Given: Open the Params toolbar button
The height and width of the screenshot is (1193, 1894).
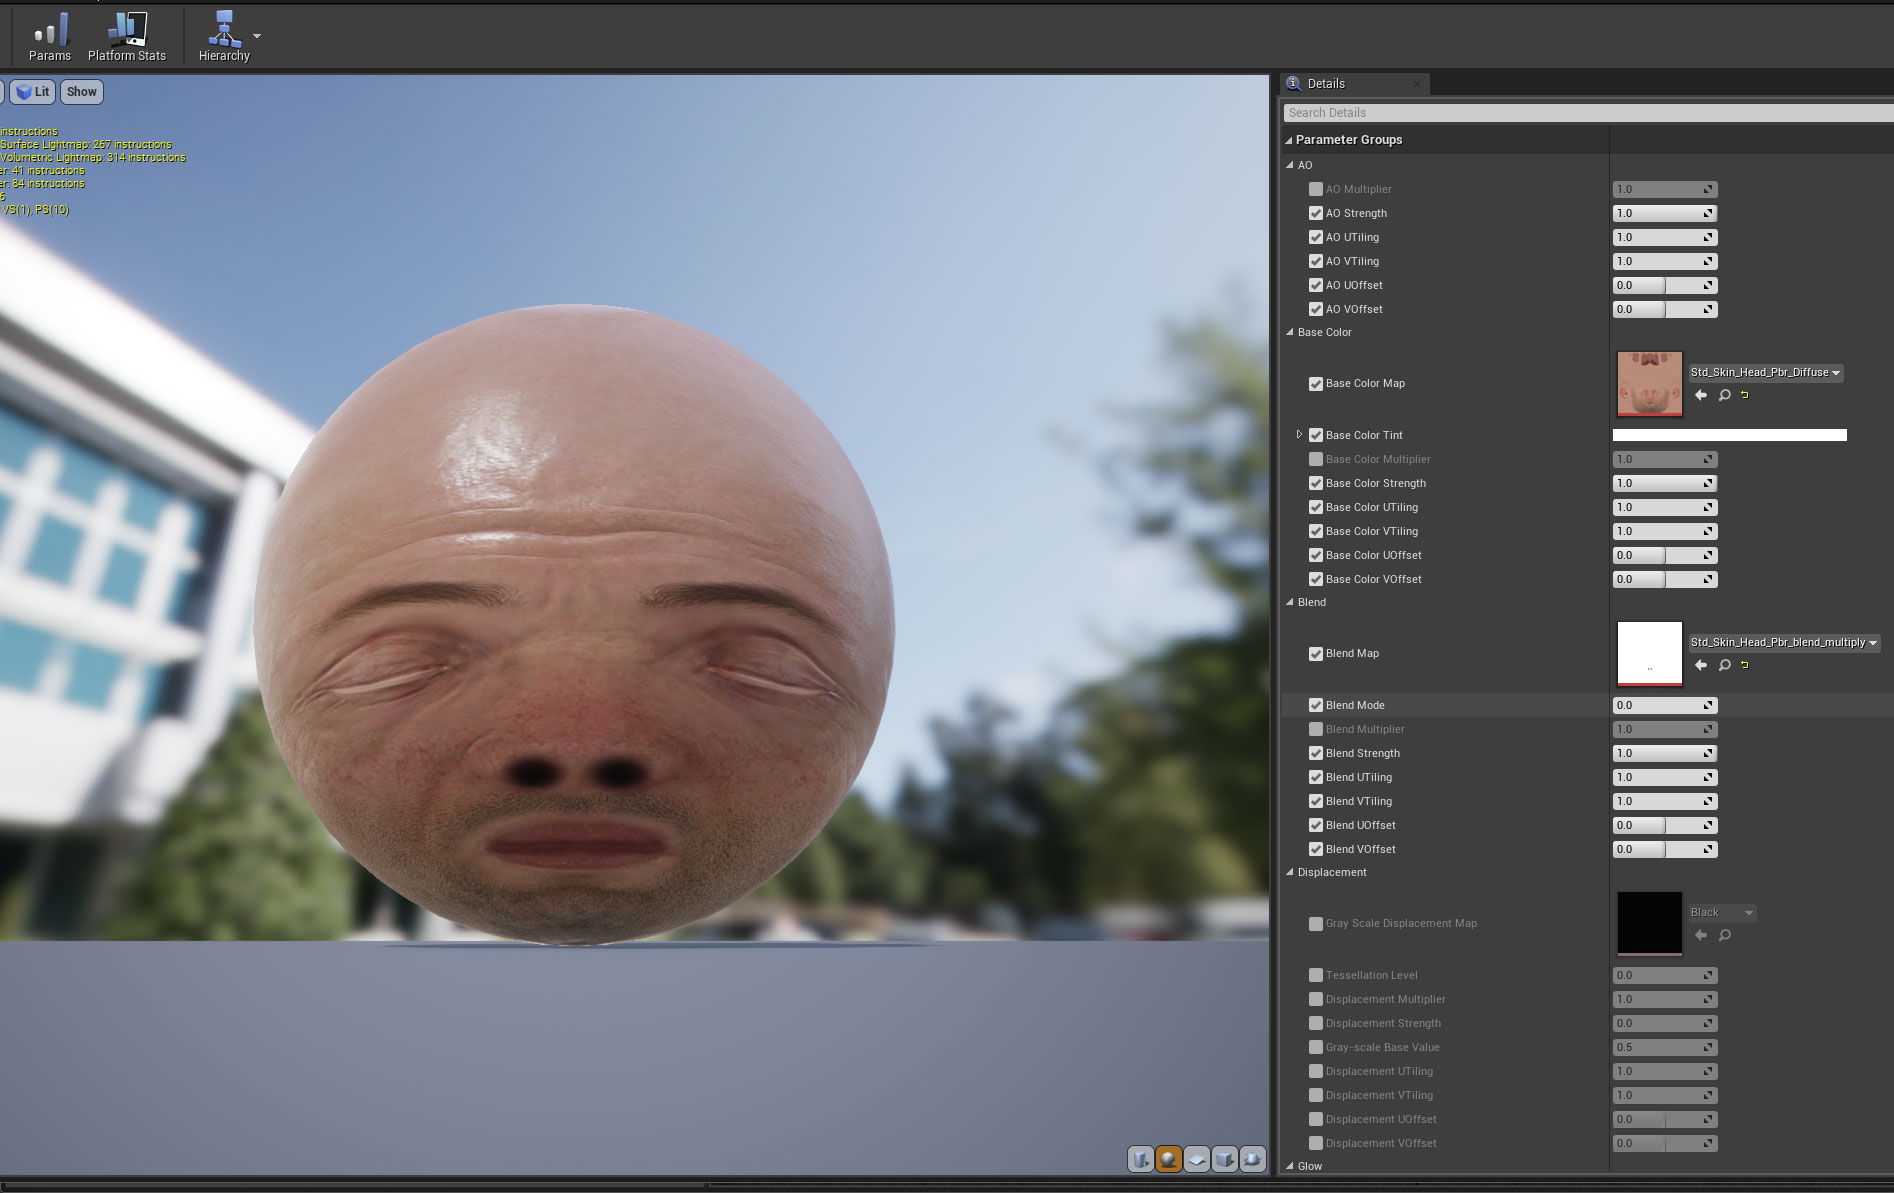Looking at the screenshot, I should [50, 37].
